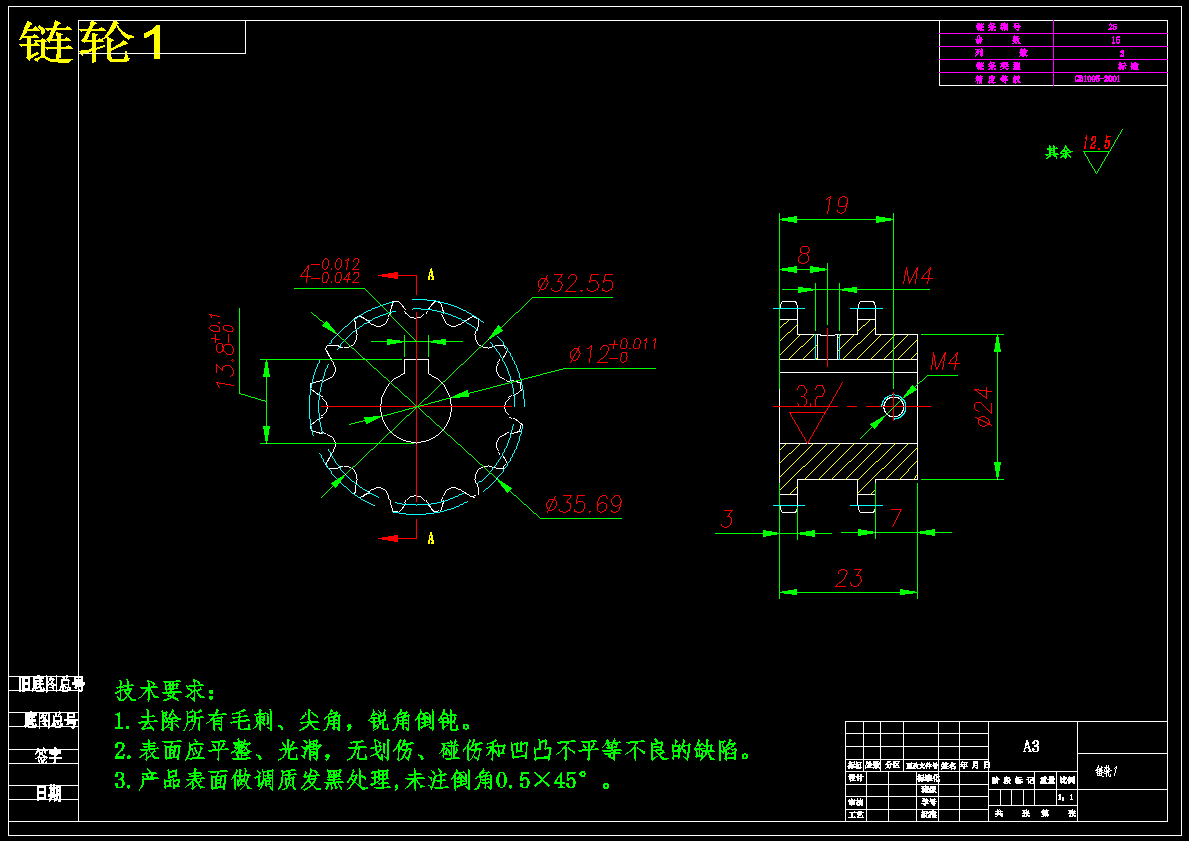Select requirement line 1 about 毛刺 and 尖角
The height and width of the screenshot is (841, 1189).
295,720
